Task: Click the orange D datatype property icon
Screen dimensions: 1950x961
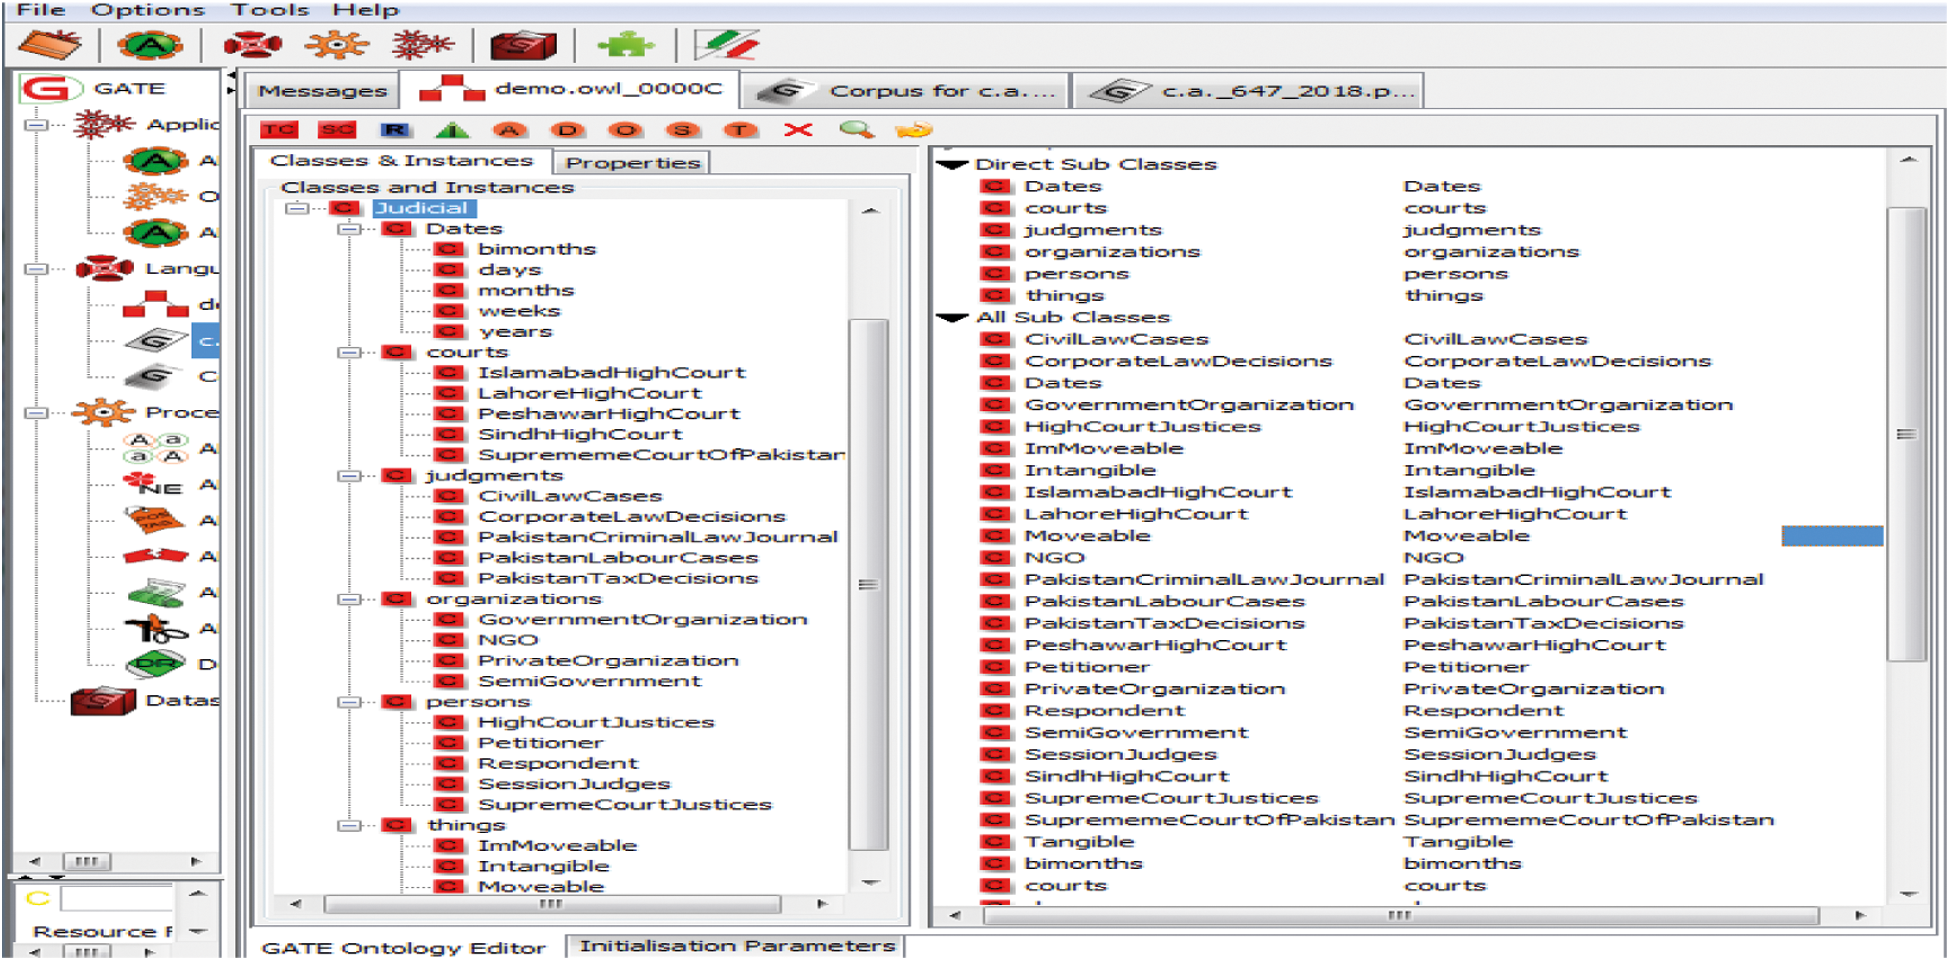Action: (567, 130)
